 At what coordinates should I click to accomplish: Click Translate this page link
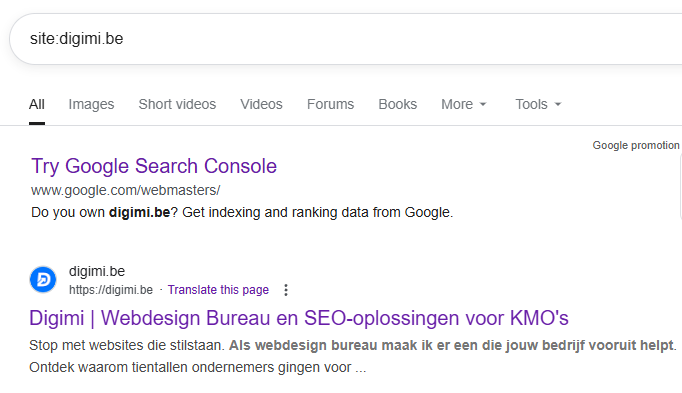click(218, 290)
